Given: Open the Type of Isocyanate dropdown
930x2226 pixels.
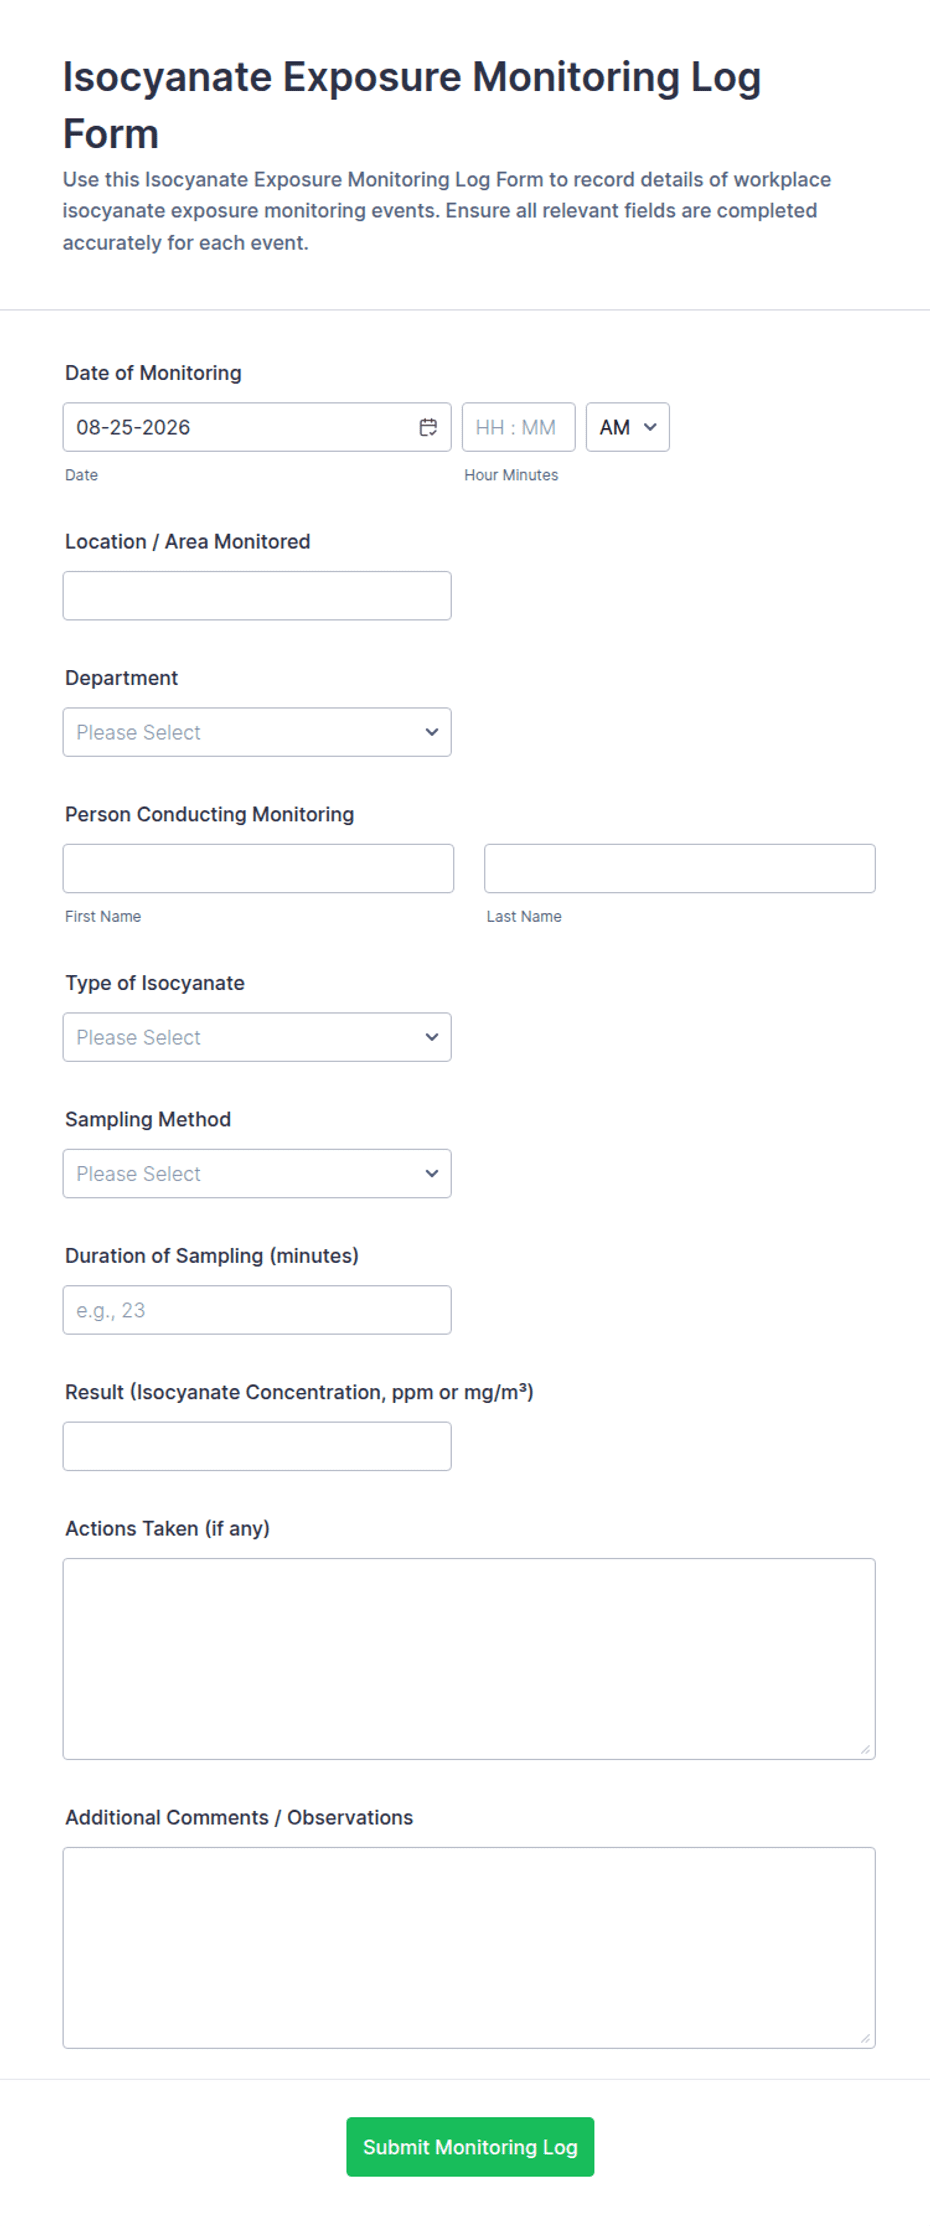Looking at the screenshot, I should 257,1037.
